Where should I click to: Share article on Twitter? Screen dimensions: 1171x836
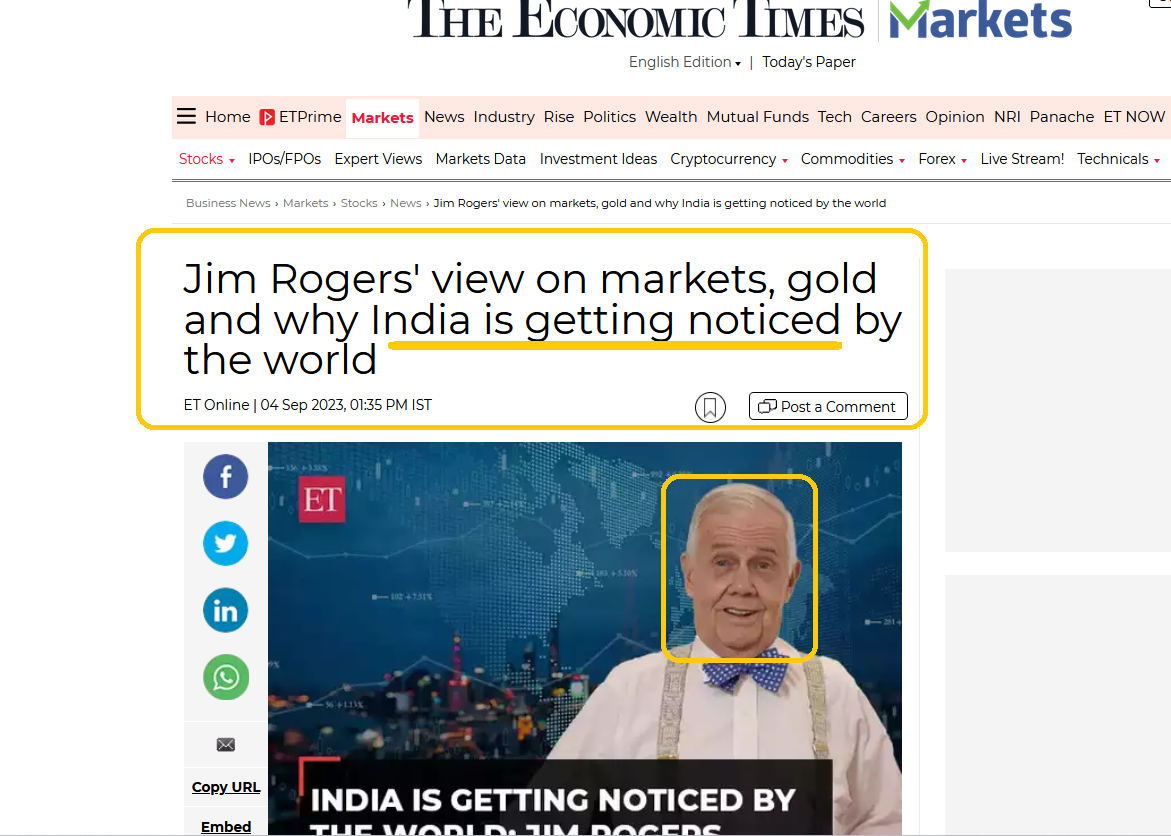[226, 543]
